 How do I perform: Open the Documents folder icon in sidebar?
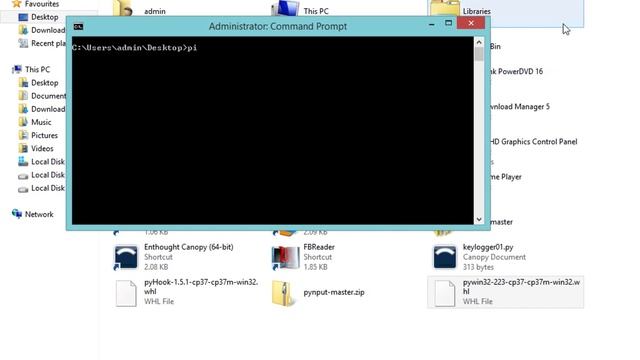coord(23,96)
